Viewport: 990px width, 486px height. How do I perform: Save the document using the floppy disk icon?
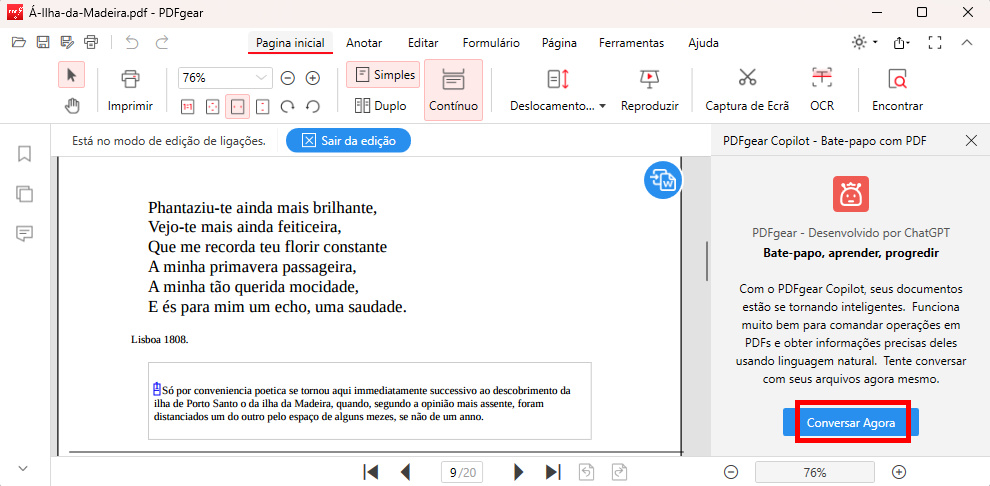coord(43,43)
